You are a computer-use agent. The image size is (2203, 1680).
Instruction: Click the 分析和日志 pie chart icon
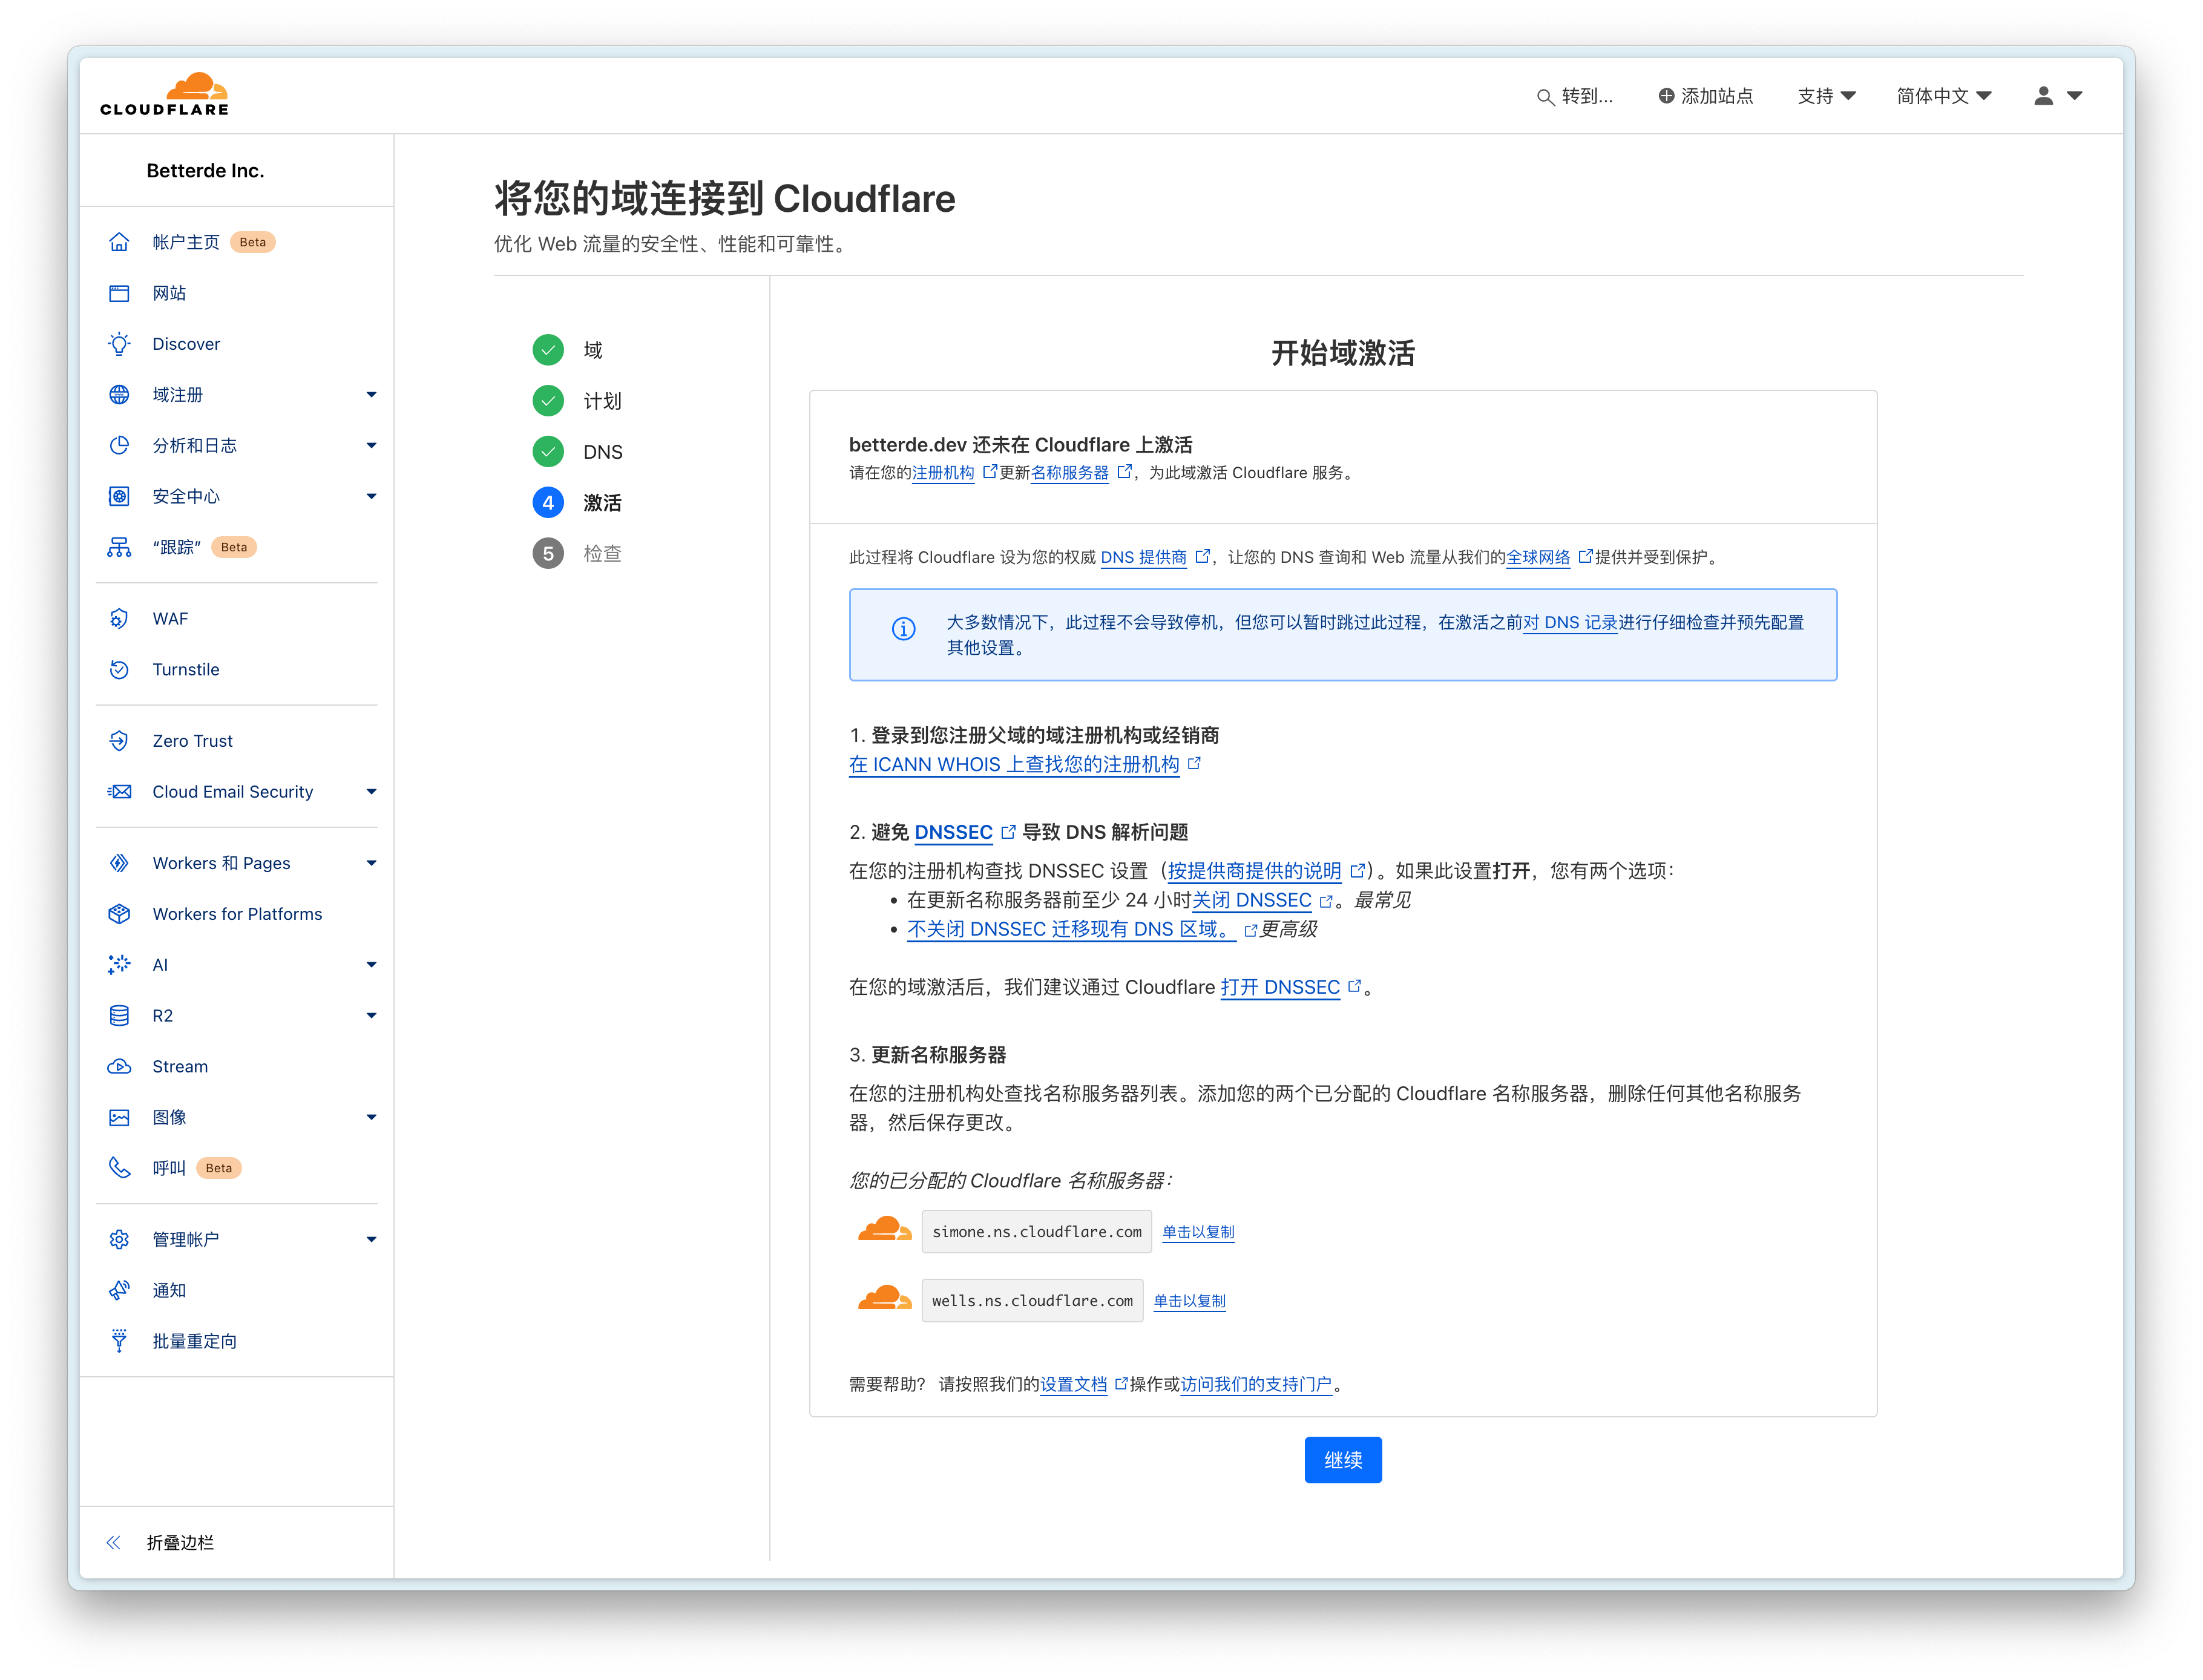tap(119, 445)
